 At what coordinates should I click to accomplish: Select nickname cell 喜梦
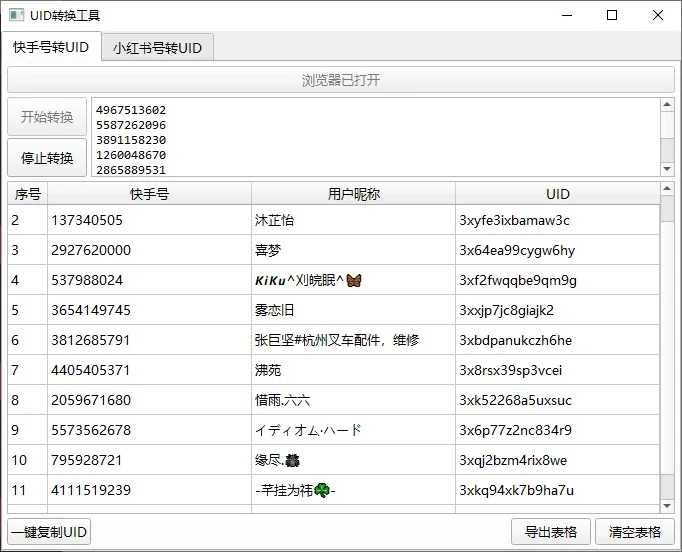354,250
